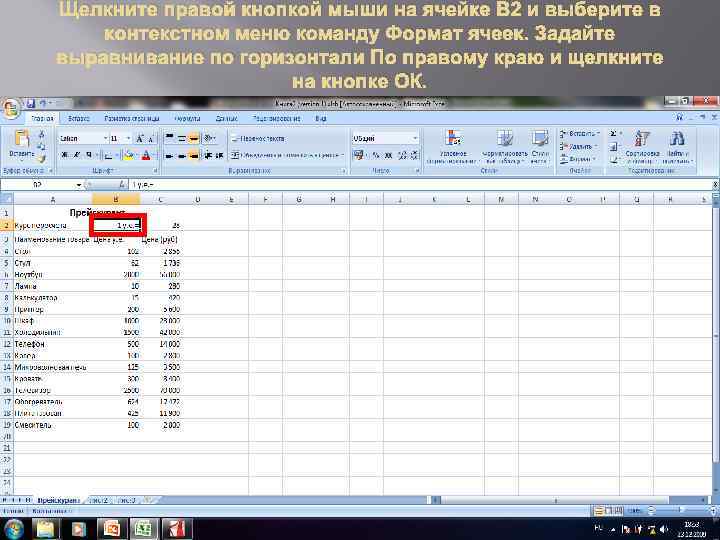This screenshot has width=720, height=540.
Task: Adjust the zoom slider
Action: tap(681, 510)
